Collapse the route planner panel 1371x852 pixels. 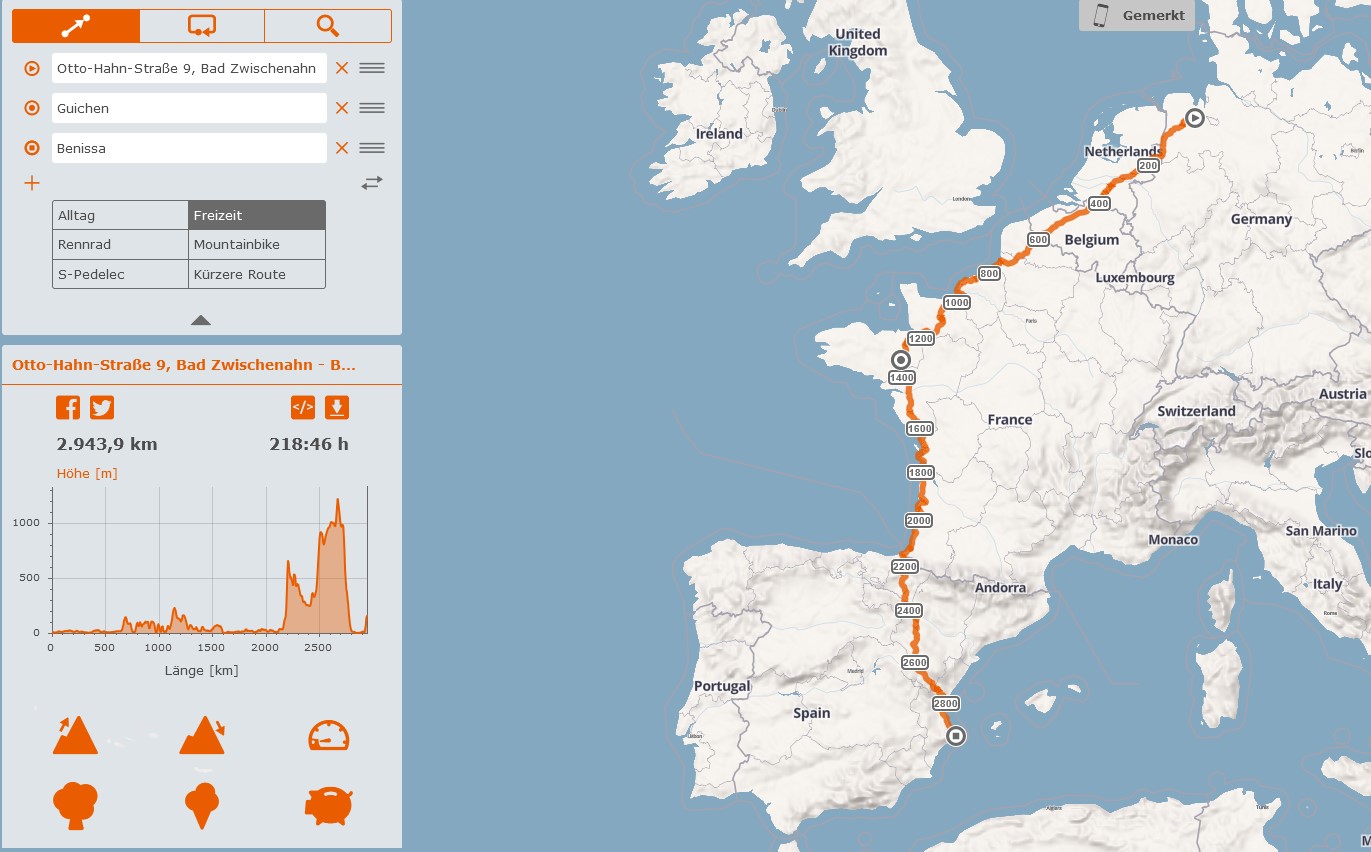coord(201,320)
